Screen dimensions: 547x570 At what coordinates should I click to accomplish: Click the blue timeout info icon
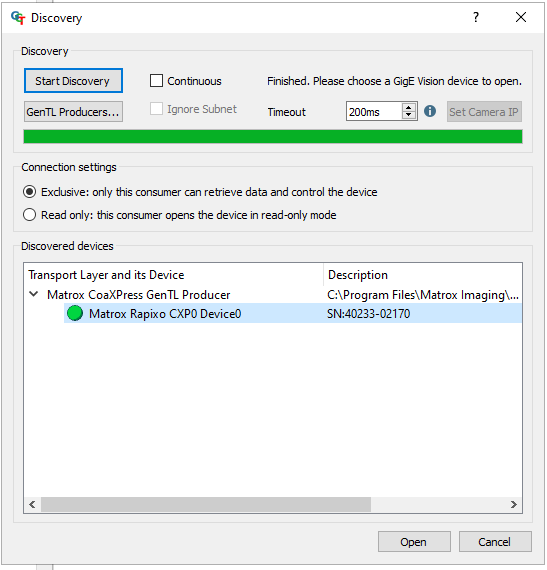pyautogui.click(x=430, y=111)
